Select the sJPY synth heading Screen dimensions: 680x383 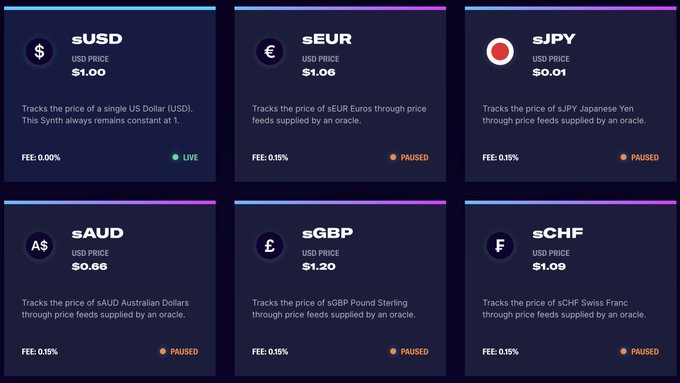pos(554,39)
